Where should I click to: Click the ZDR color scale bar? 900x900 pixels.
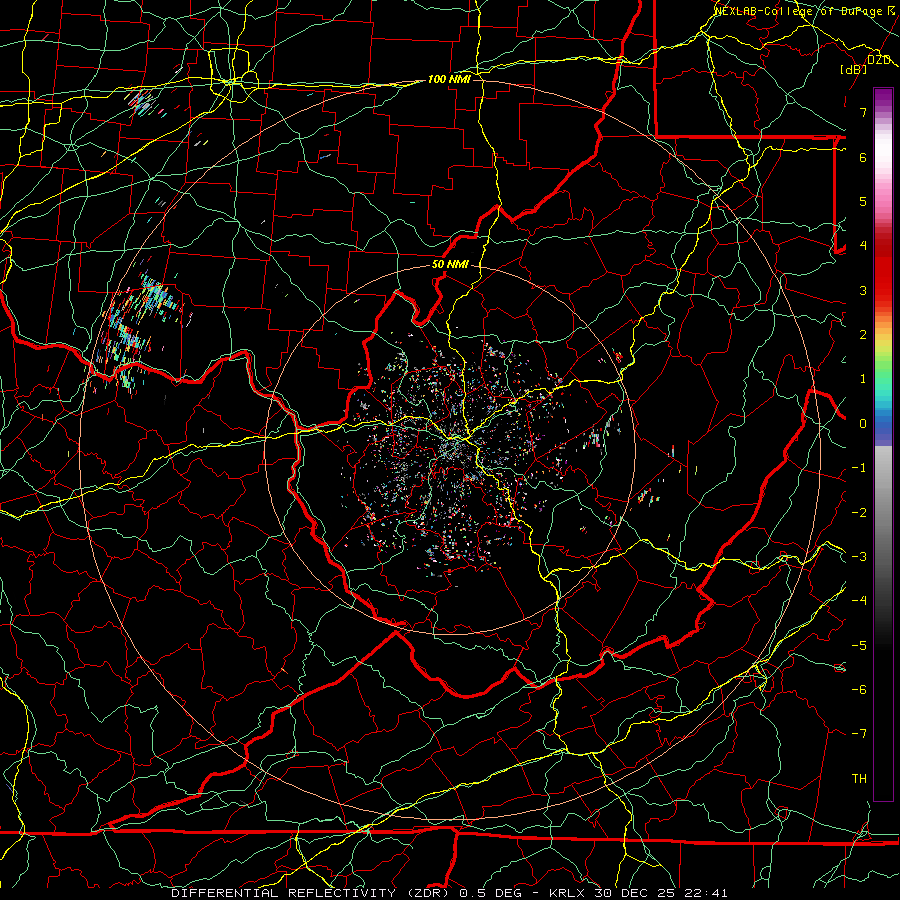[x=883, y=444]
